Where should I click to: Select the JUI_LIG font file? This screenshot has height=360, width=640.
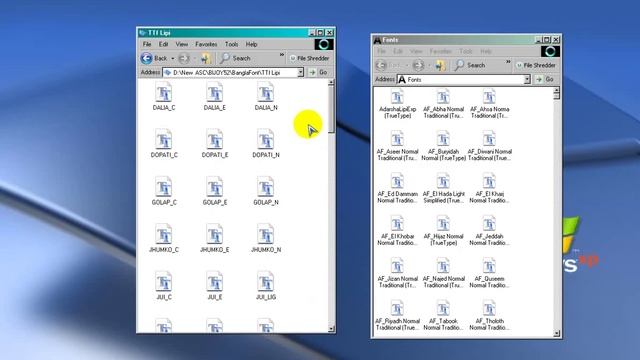(x=266, y=286)
